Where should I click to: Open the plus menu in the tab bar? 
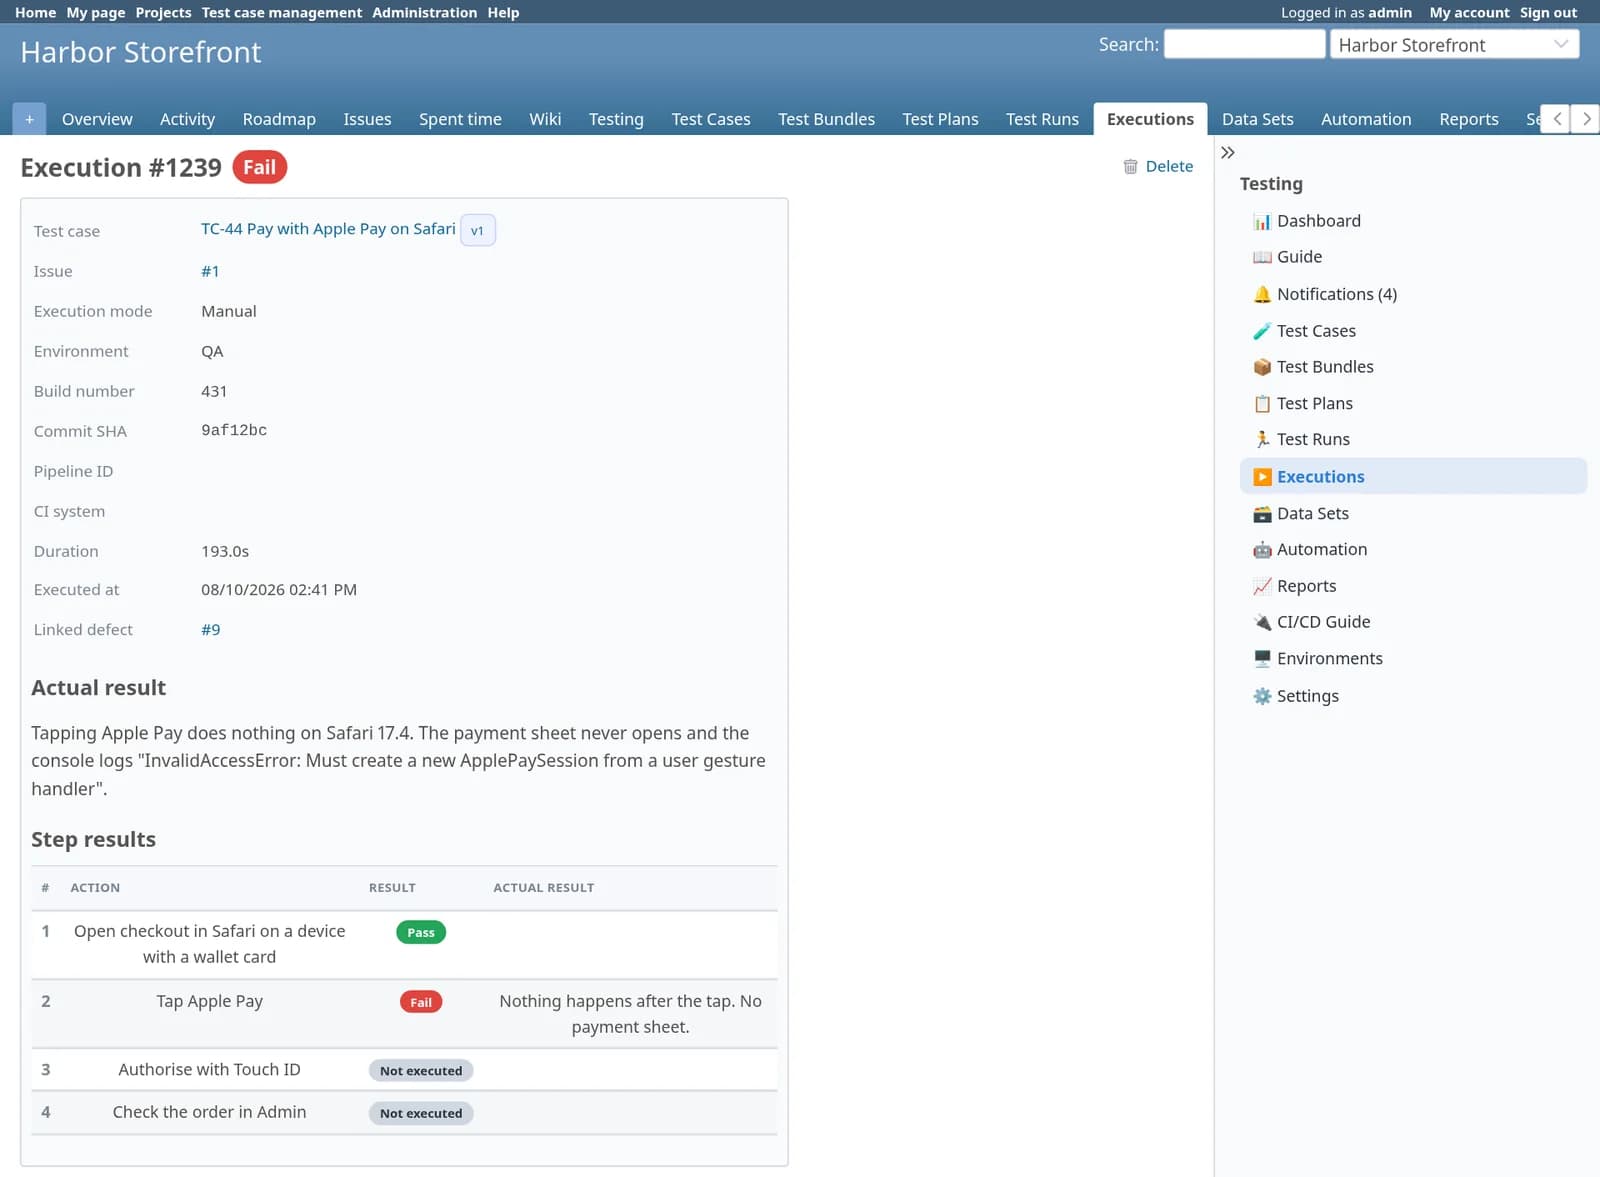29,119
